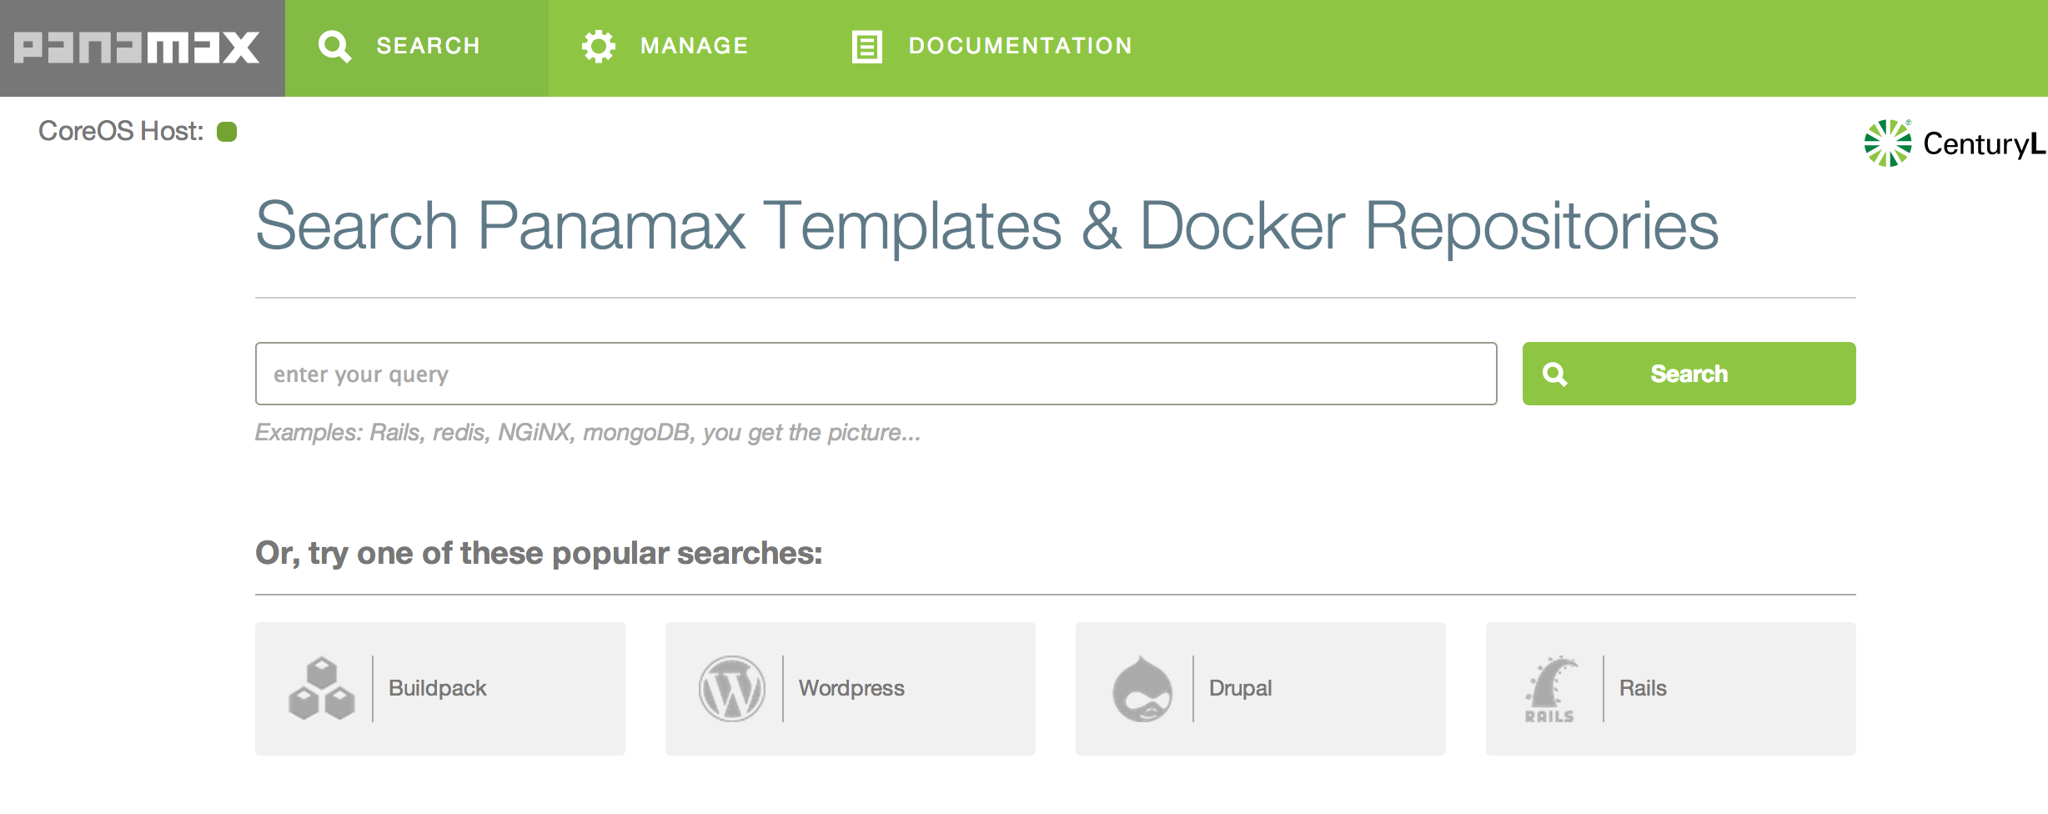Click the CenturyLink starburst logo

(x=1888, y=143)
